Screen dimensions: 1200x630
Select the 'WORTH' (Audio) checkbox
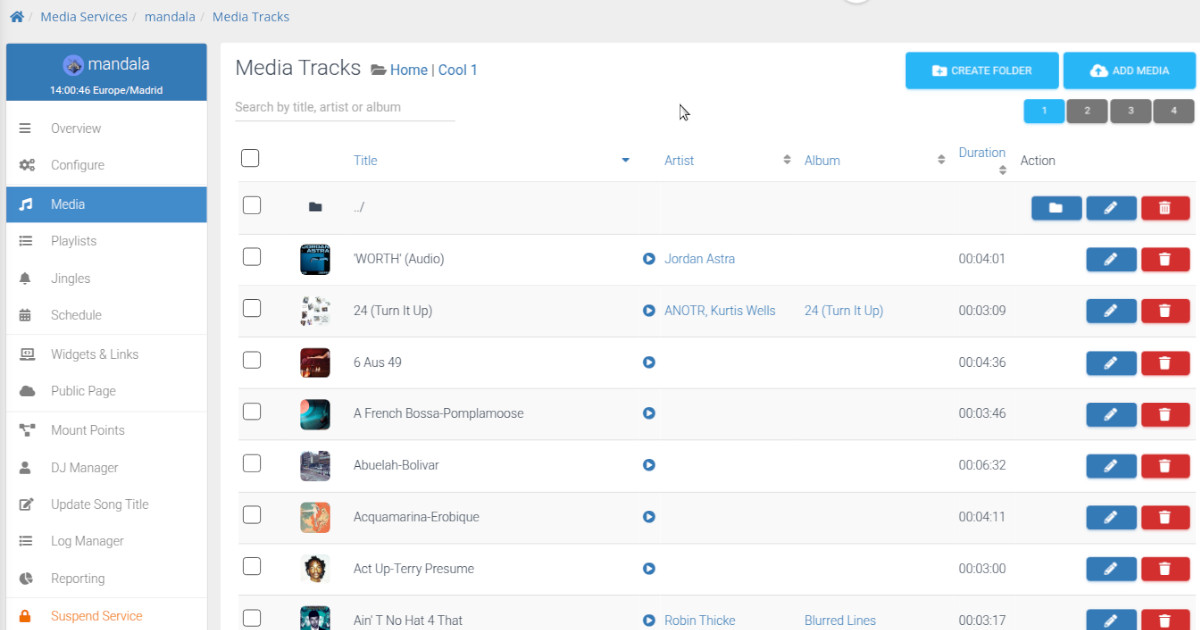pos(252,257)
